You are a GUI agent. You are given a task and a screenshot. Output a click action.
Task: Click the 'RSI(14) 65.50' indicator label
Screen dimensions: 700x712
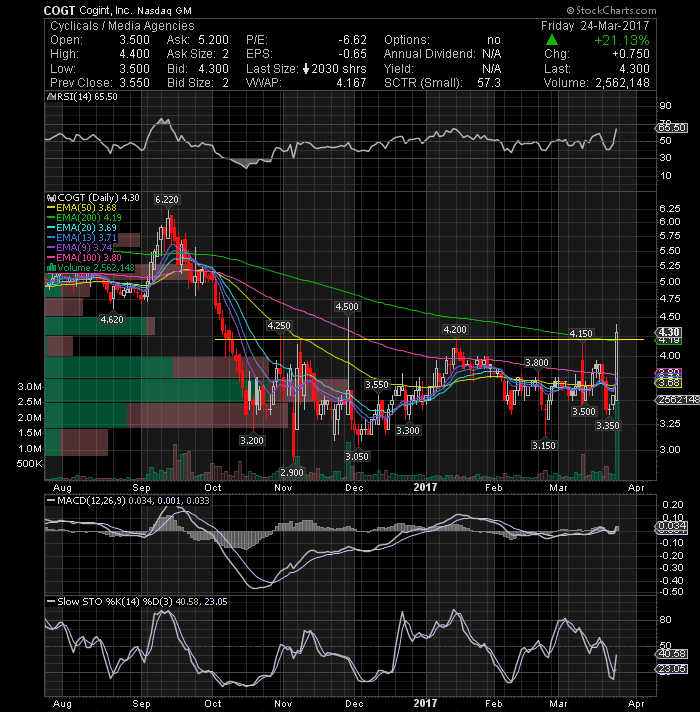(86, 97)
